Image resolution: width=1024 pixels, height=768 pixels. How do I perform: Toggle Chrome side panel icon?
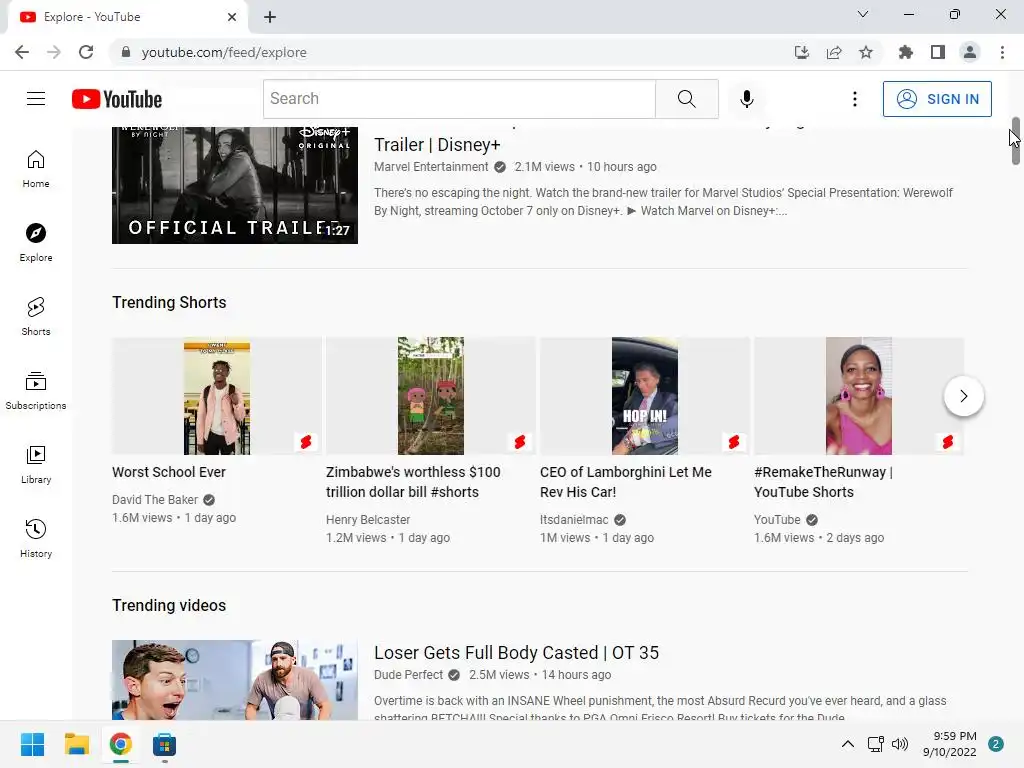pyautogui.click(x=938, y=52)
